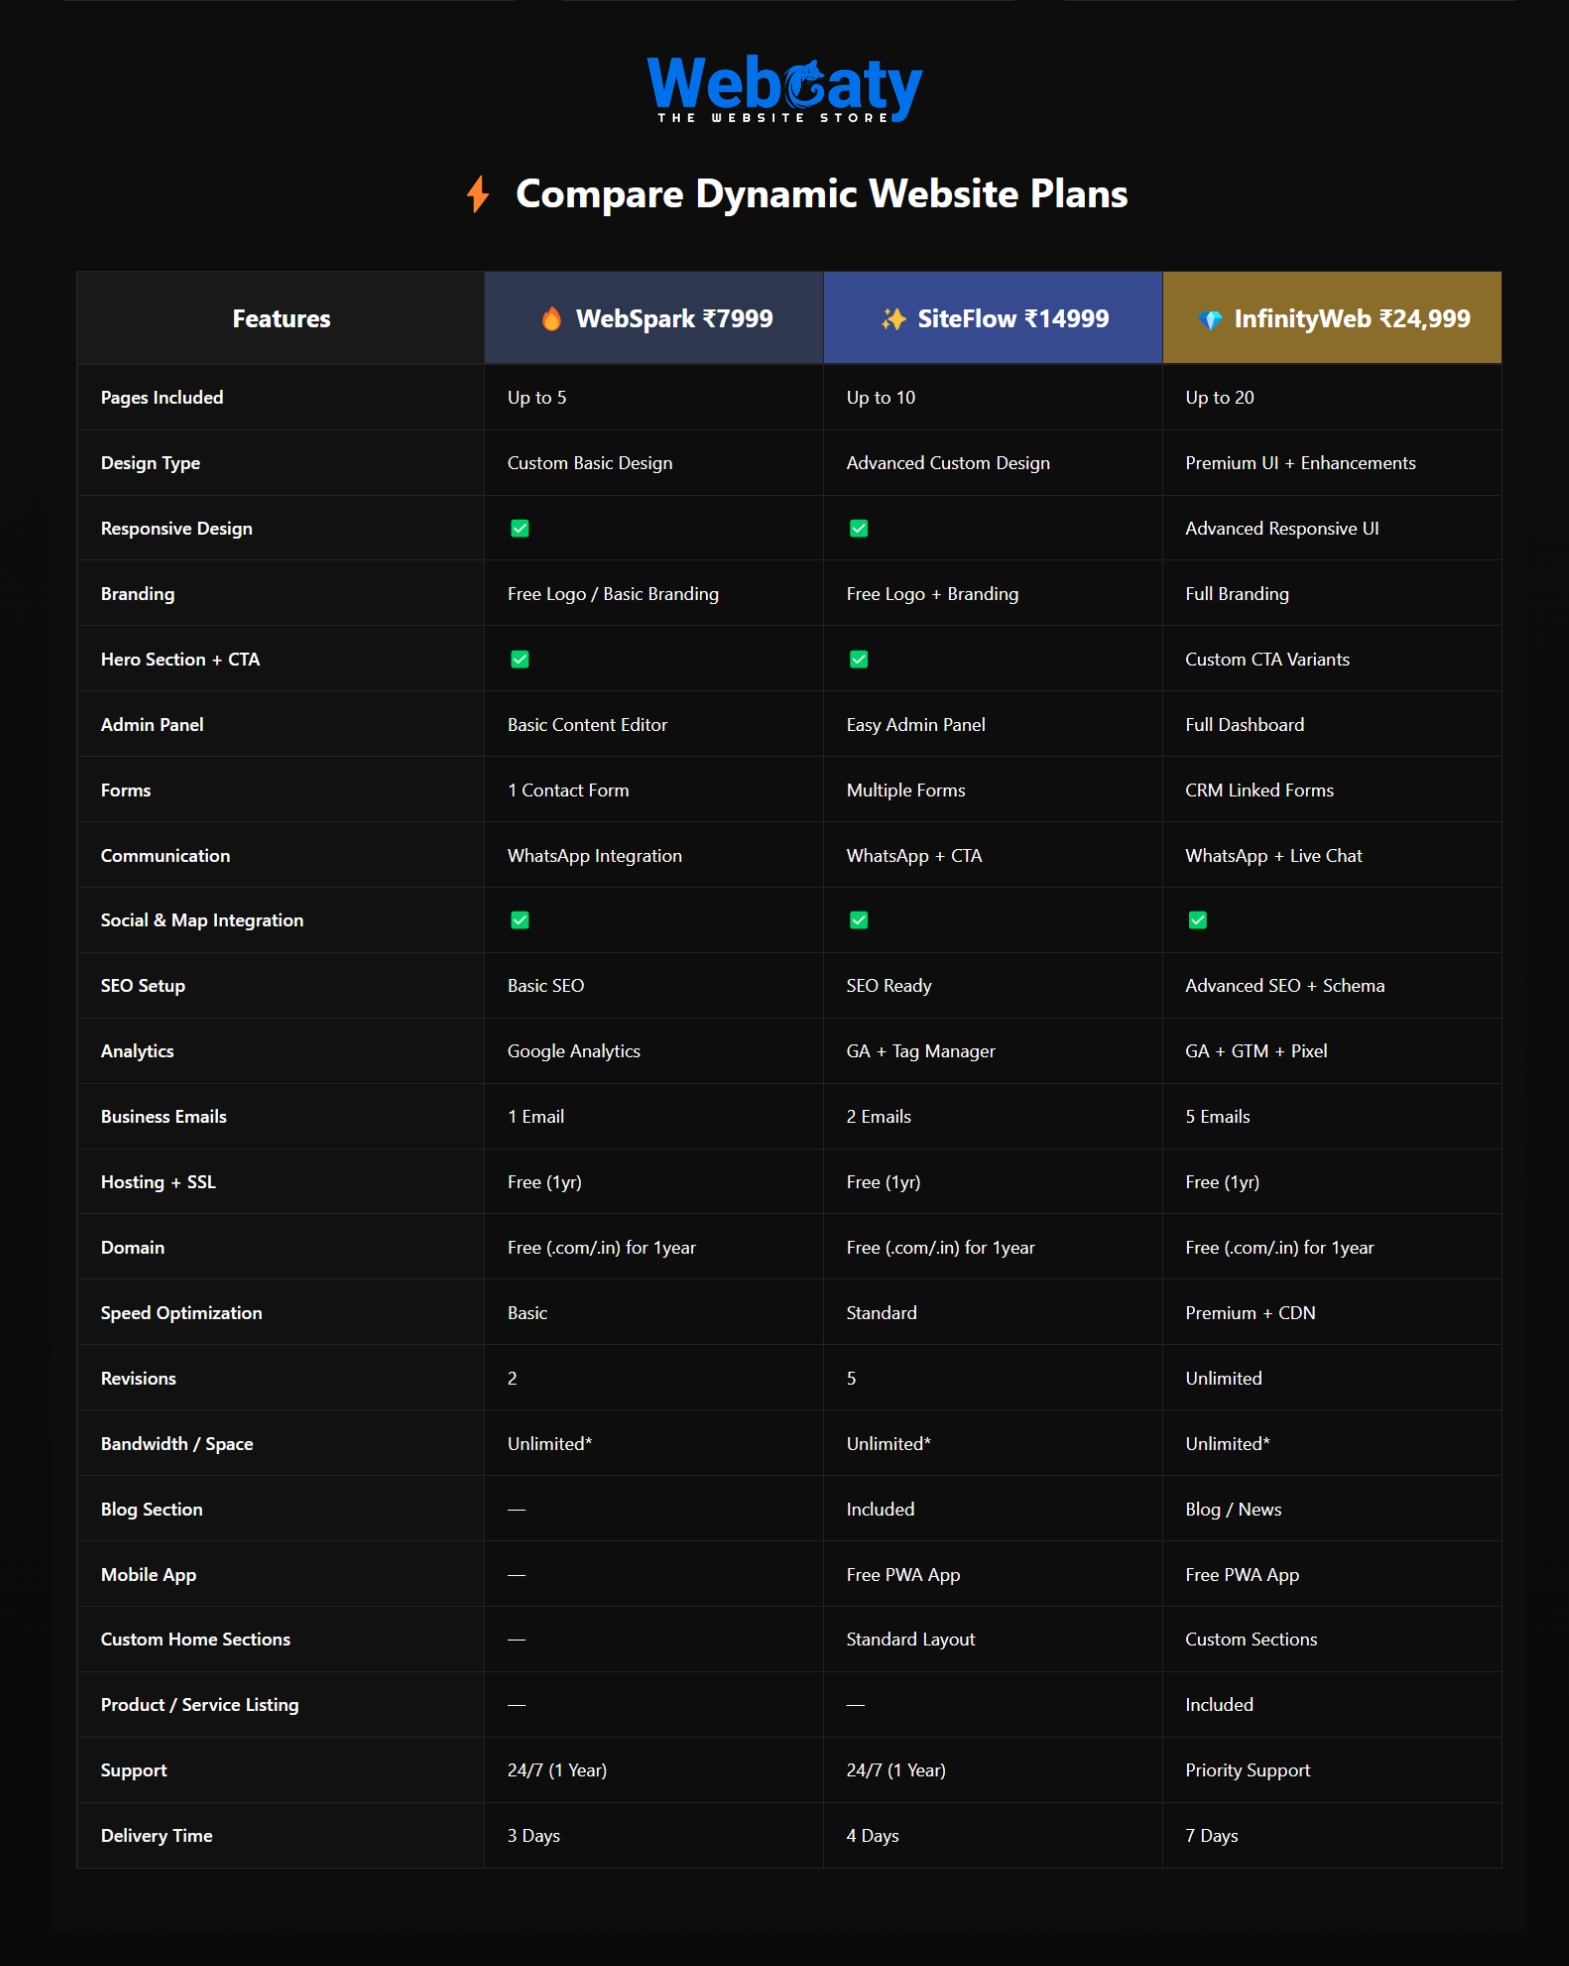Click WebSpark's Hero Section + CTA checkmark
The image size is (1569, 1966).
[520, 659]
